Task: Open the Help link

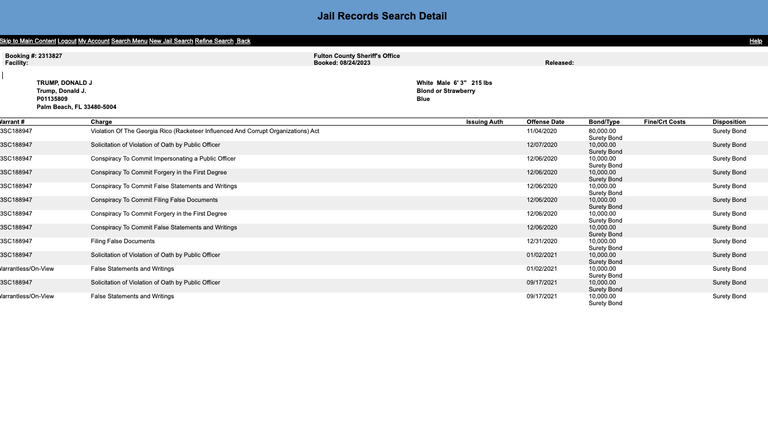Action: pyautogui.click(x=756, y=41)
